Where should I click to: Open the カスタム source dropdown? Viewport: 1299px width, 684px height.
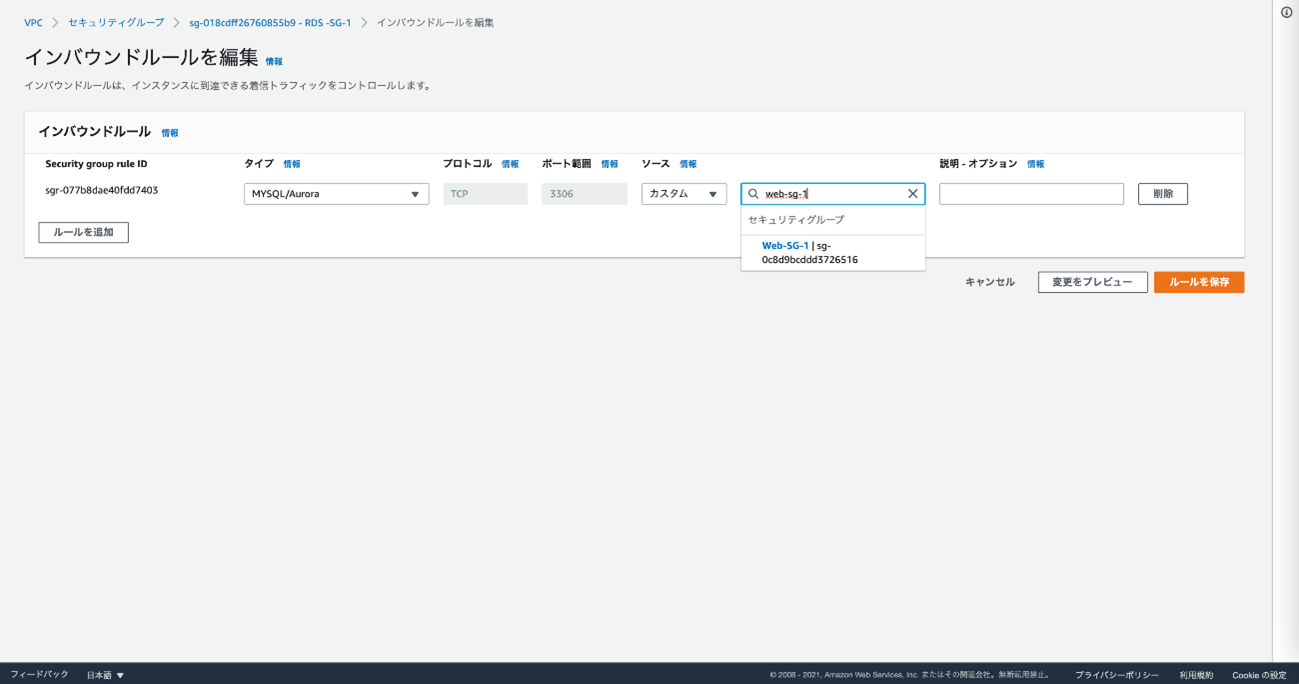click(x=683, y=194)
